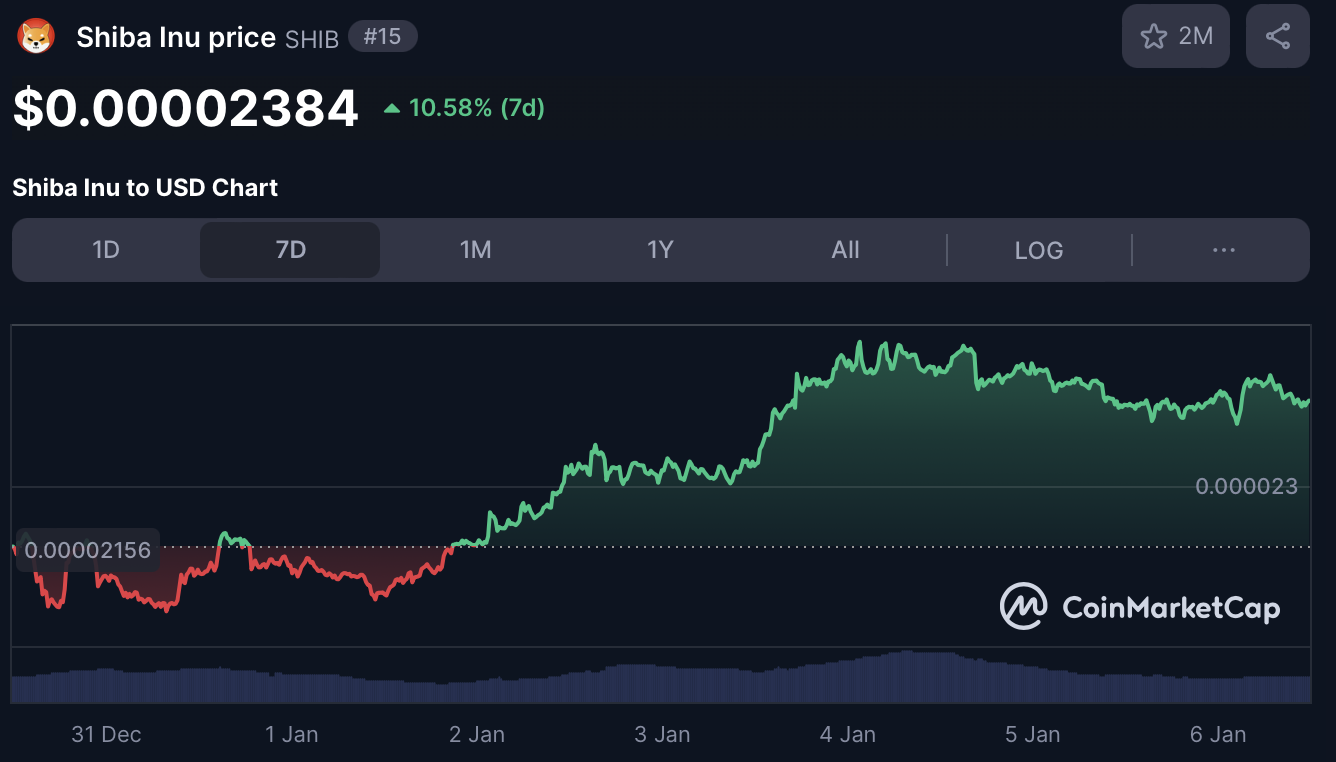Click the Shiba Inu coin logo
The width and height of the screenshot is (1336, 762).
pos(37,37)
